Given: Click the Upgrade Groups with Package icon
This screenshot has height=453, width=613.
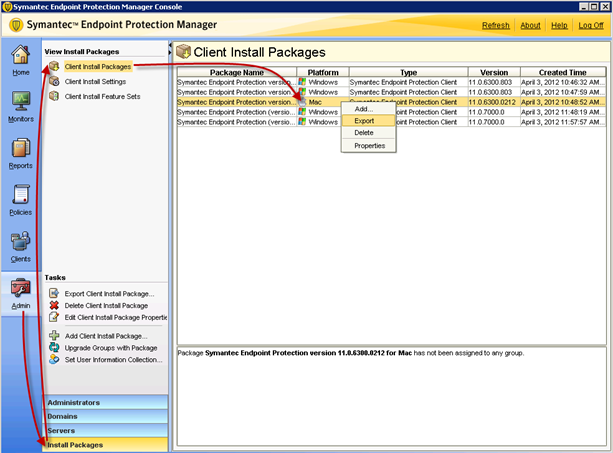Looking at the screenshot, I should [54, 347].
